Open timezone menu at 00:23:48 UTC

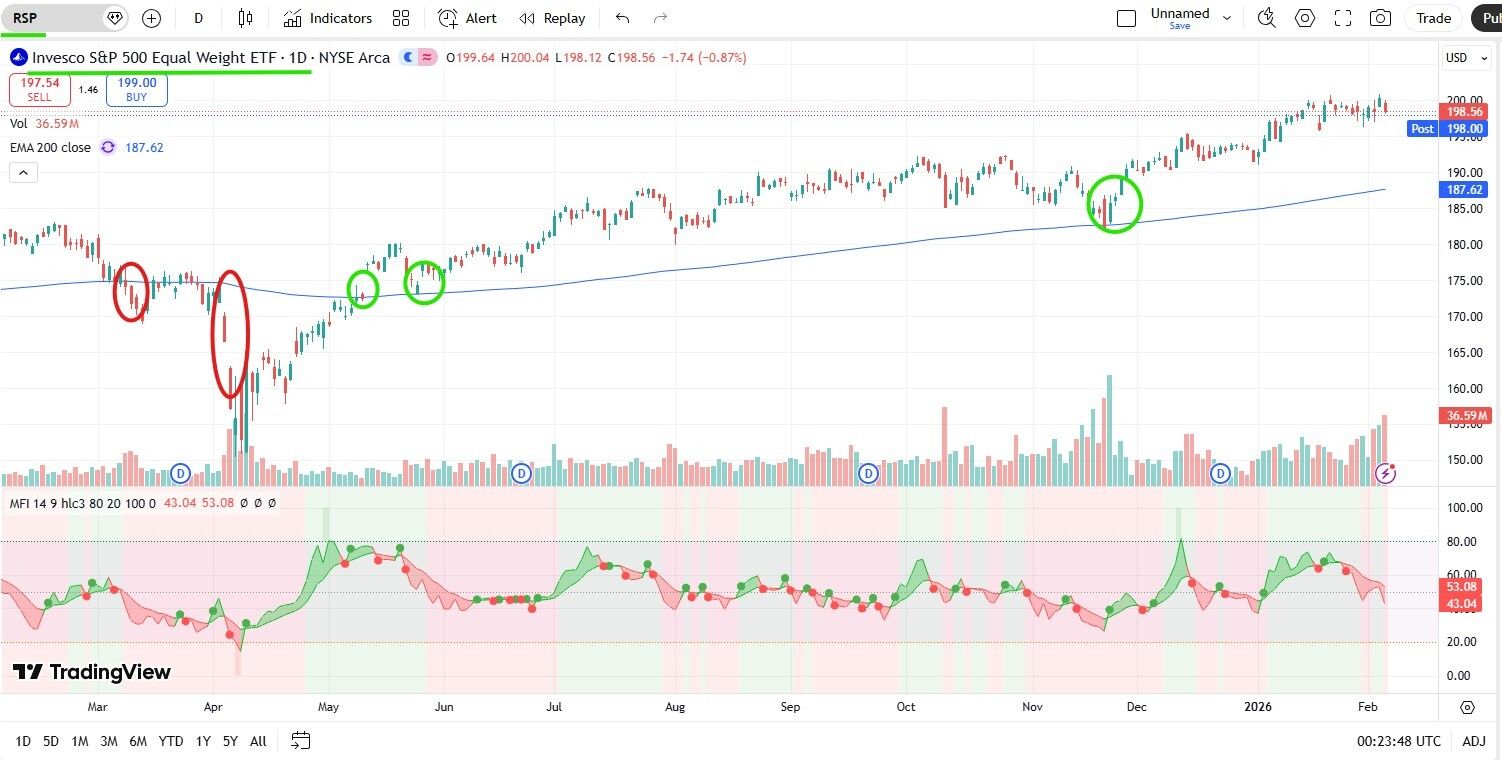(x=1400, y=741)
